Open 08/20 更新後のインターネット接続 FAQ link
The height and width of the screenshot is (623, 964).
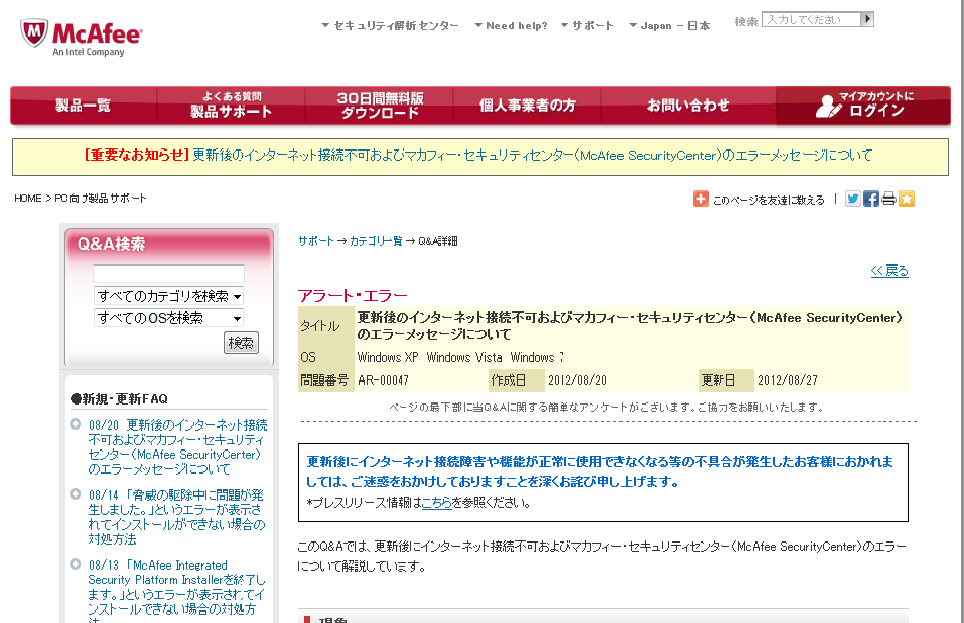(x=178, y=447)
